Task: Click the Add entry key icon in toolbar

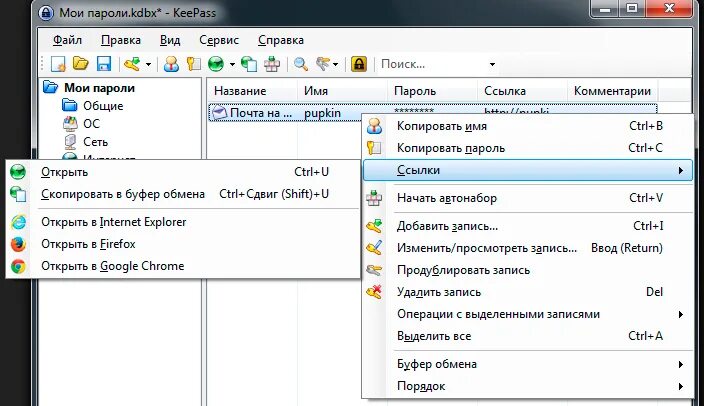Action: [x=132, y=64]
